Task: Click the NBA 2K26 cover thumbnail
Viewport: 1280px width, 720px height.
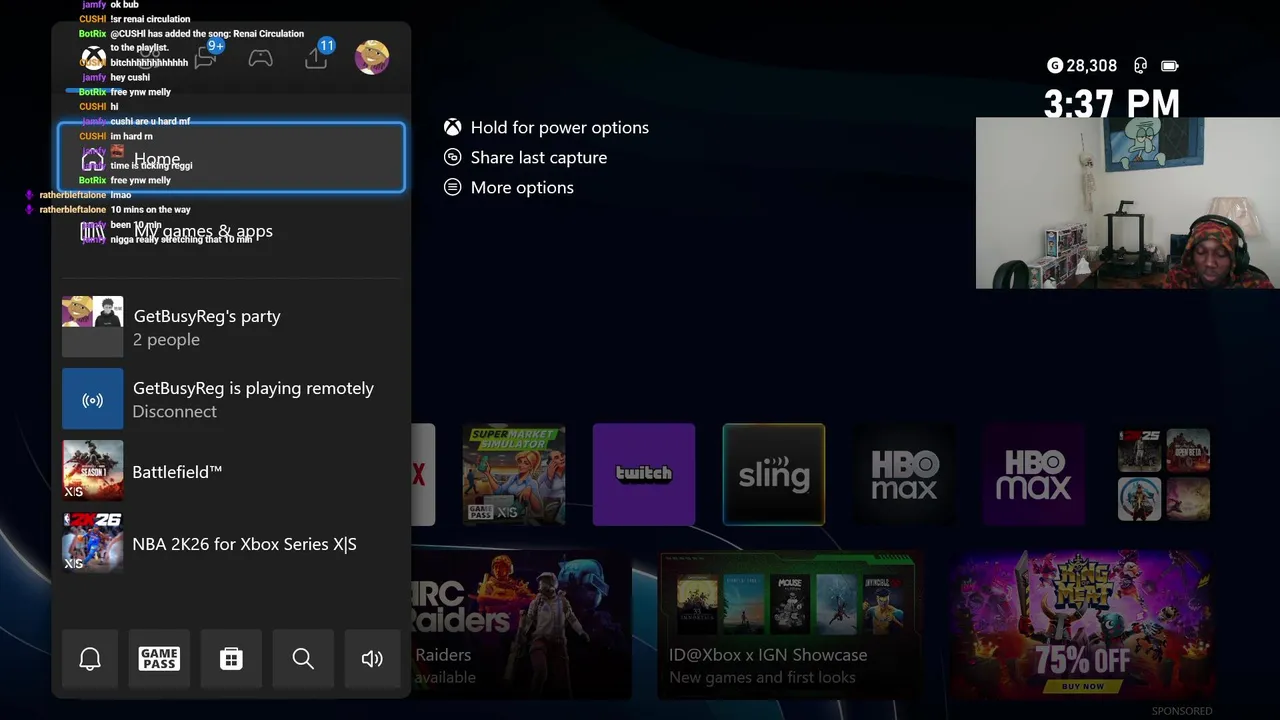Action: tap(92, 543)
